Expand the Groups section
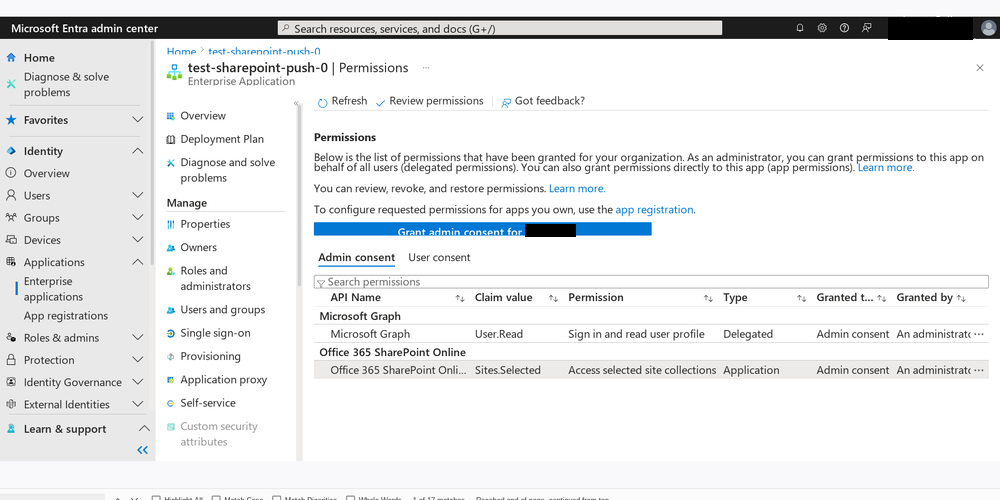1000x500 pixels. tap(137, 217)
